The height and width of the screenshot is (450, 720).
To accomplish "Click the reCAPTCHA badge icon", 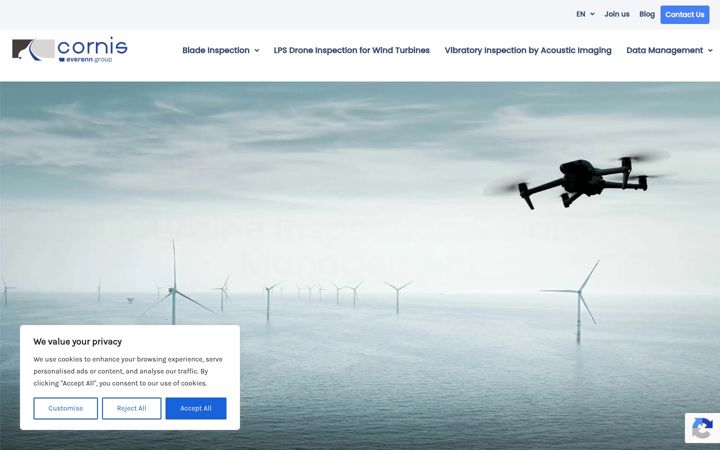I will click(x=702, y=428).
